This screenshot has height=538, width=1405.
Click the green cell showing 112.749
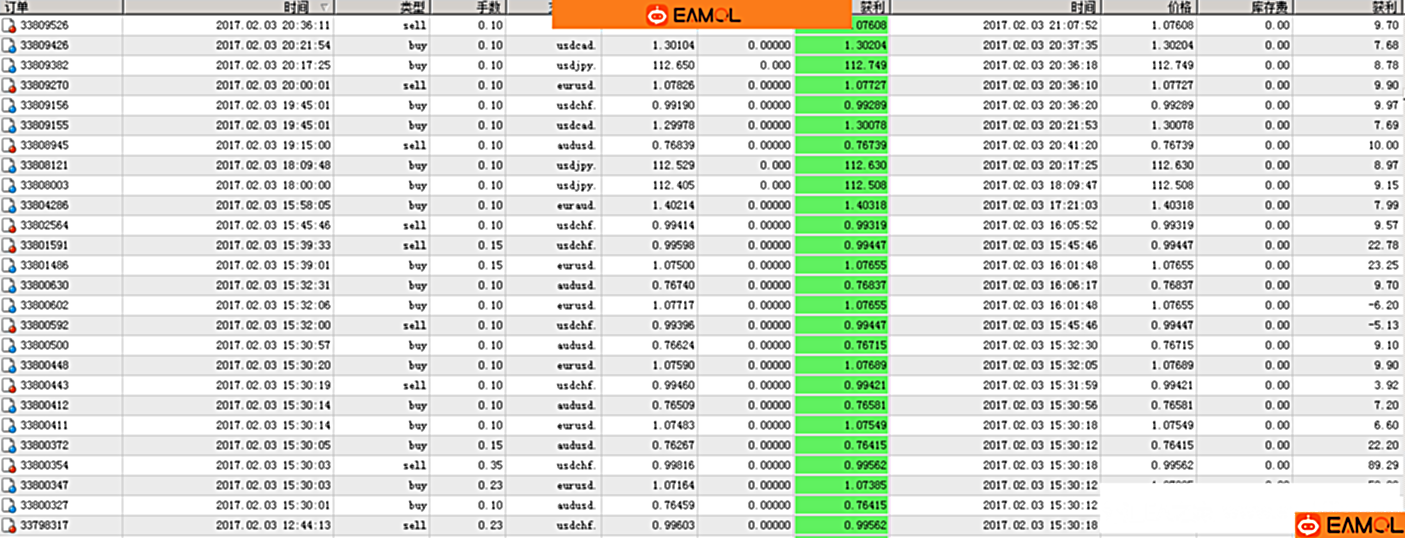(x=841, y=65)
